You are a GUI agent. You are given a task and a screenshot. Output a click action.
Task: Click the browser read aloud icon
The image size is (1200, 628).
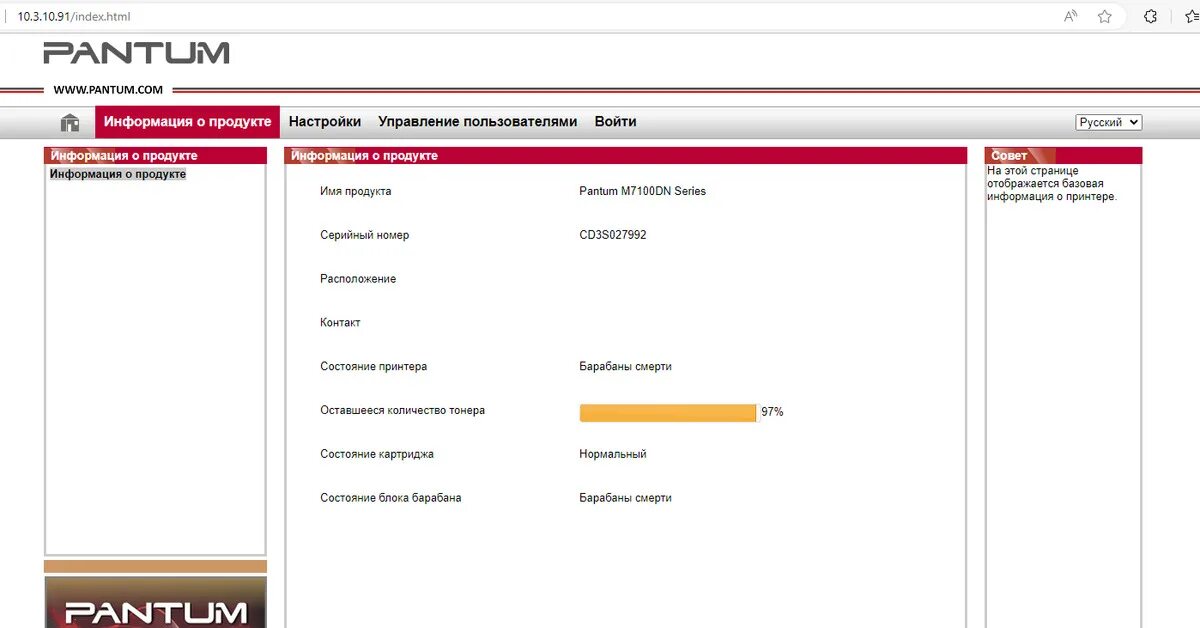1071,16
